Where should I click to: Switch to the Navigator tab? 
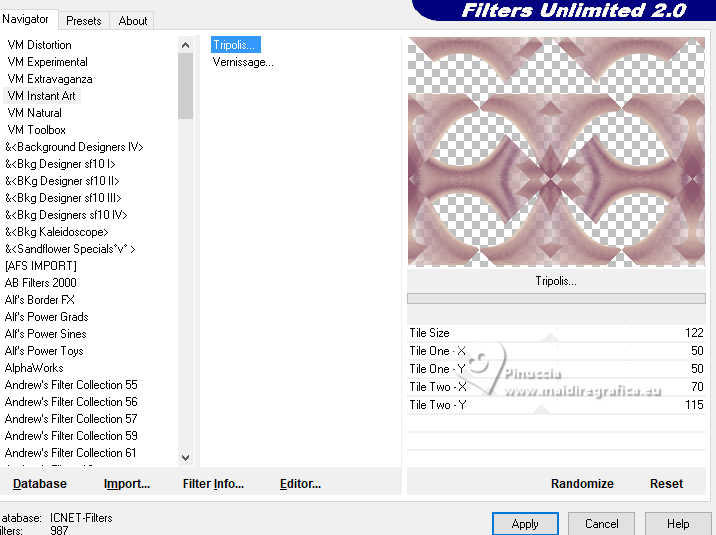(x=26, y=19)
